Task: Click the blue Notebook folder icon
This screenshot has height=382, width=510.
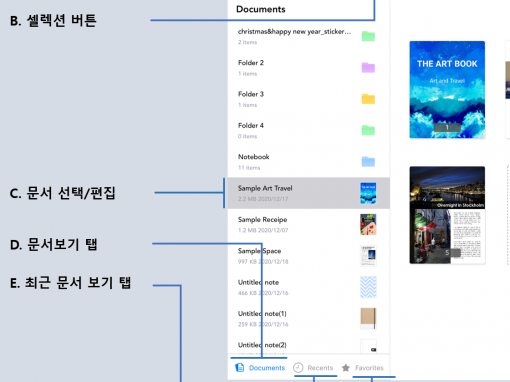Action: coord(368,161)
